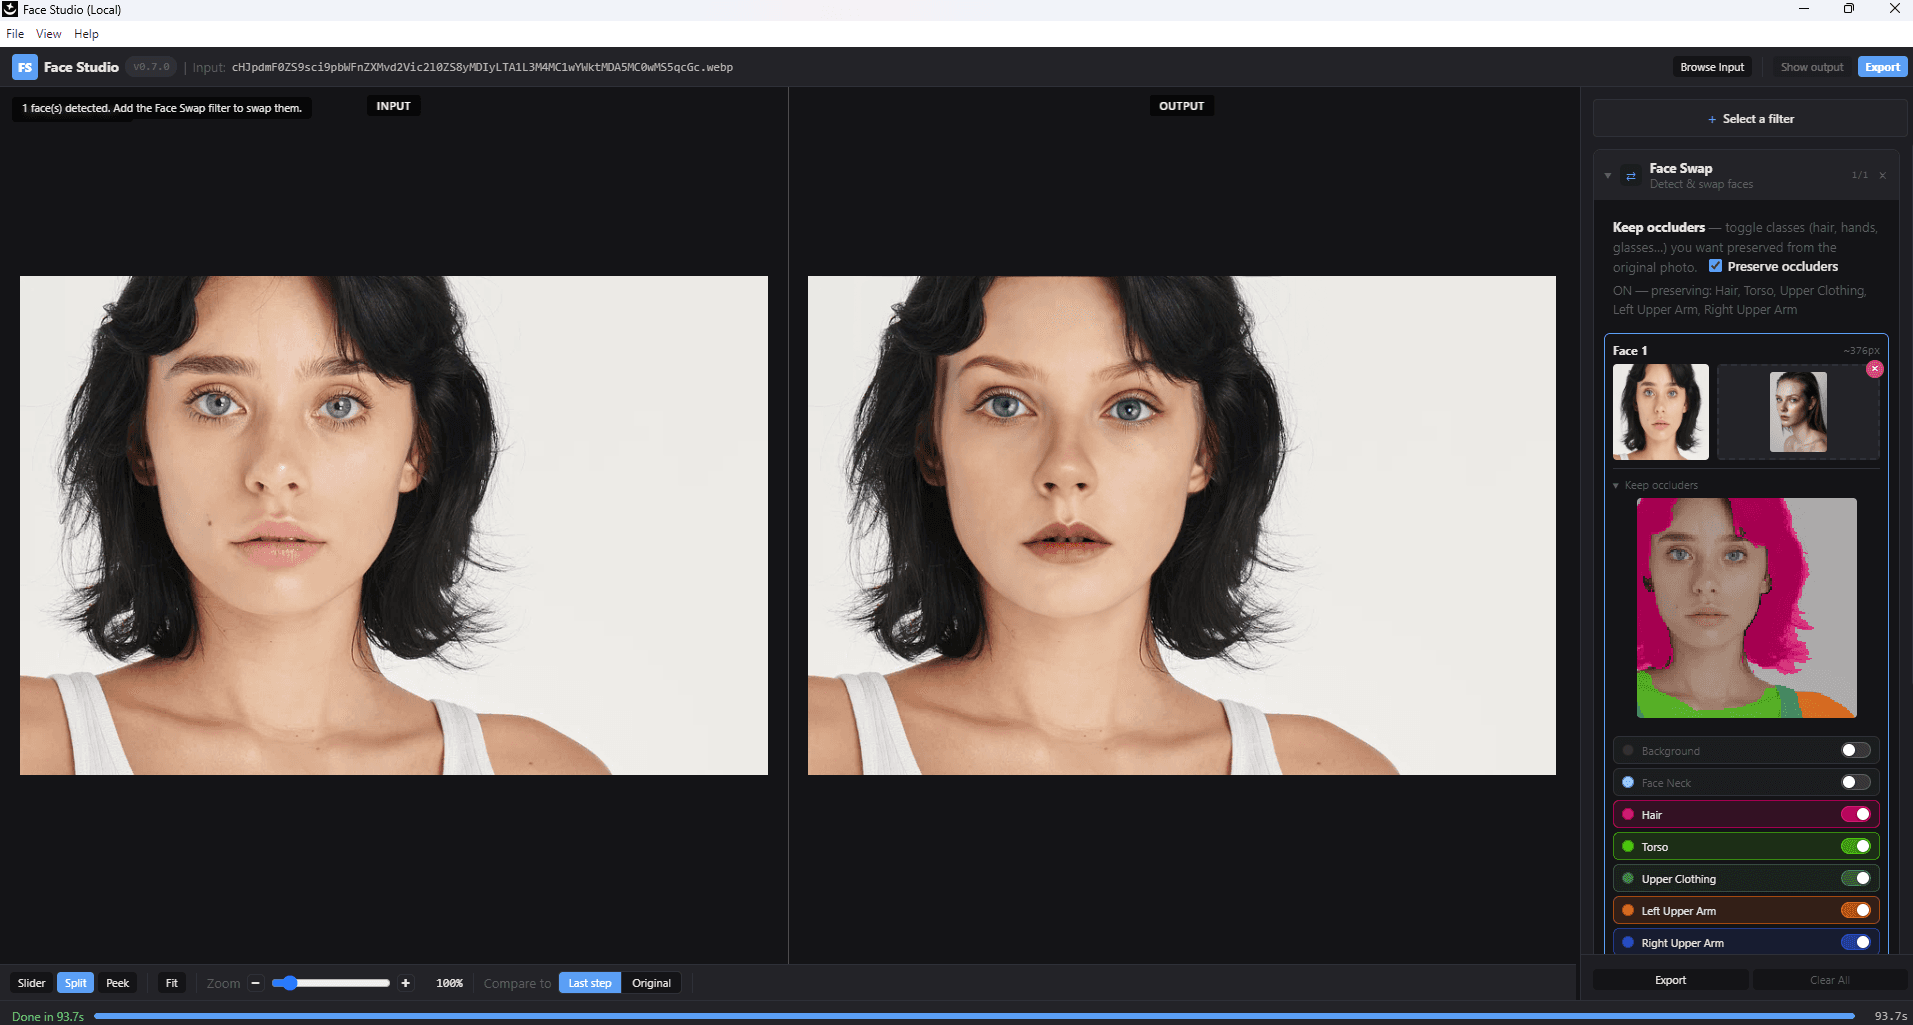Click the Face Swap arrows icon
This screenshot has height=1025, width=1913.
1631,176
